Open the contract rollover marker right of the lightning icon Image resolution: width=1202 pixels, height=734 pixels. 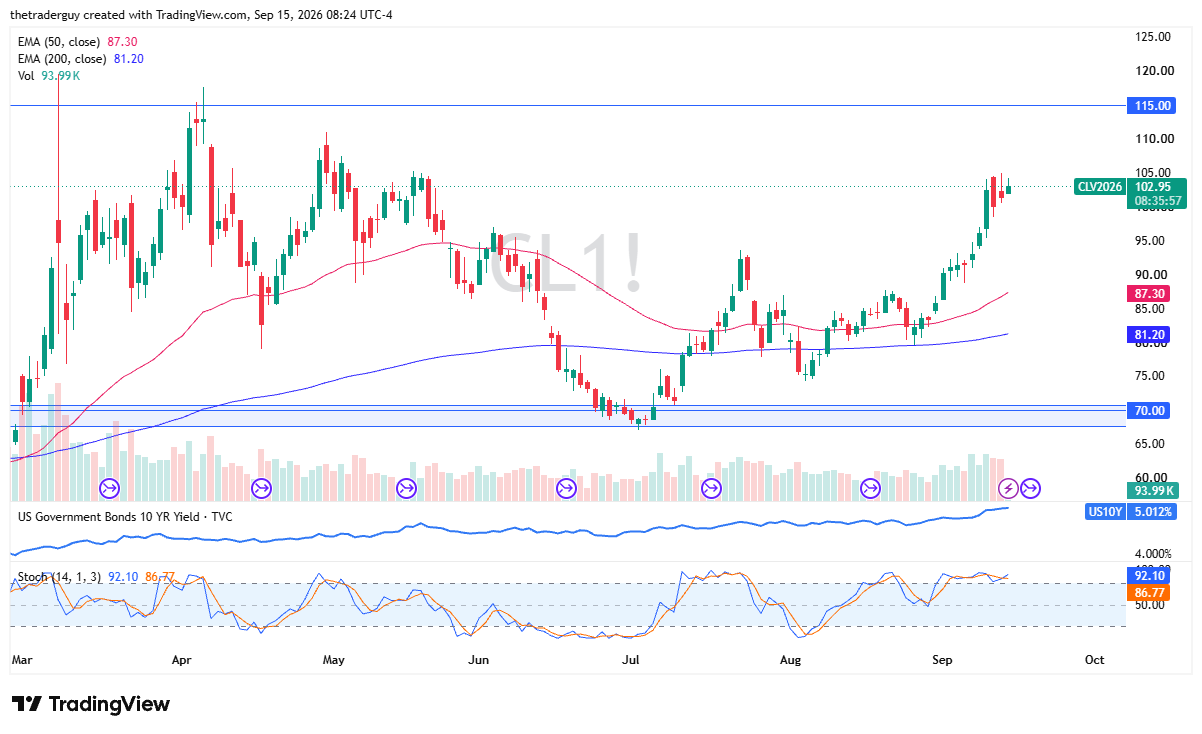[1030, 488]
